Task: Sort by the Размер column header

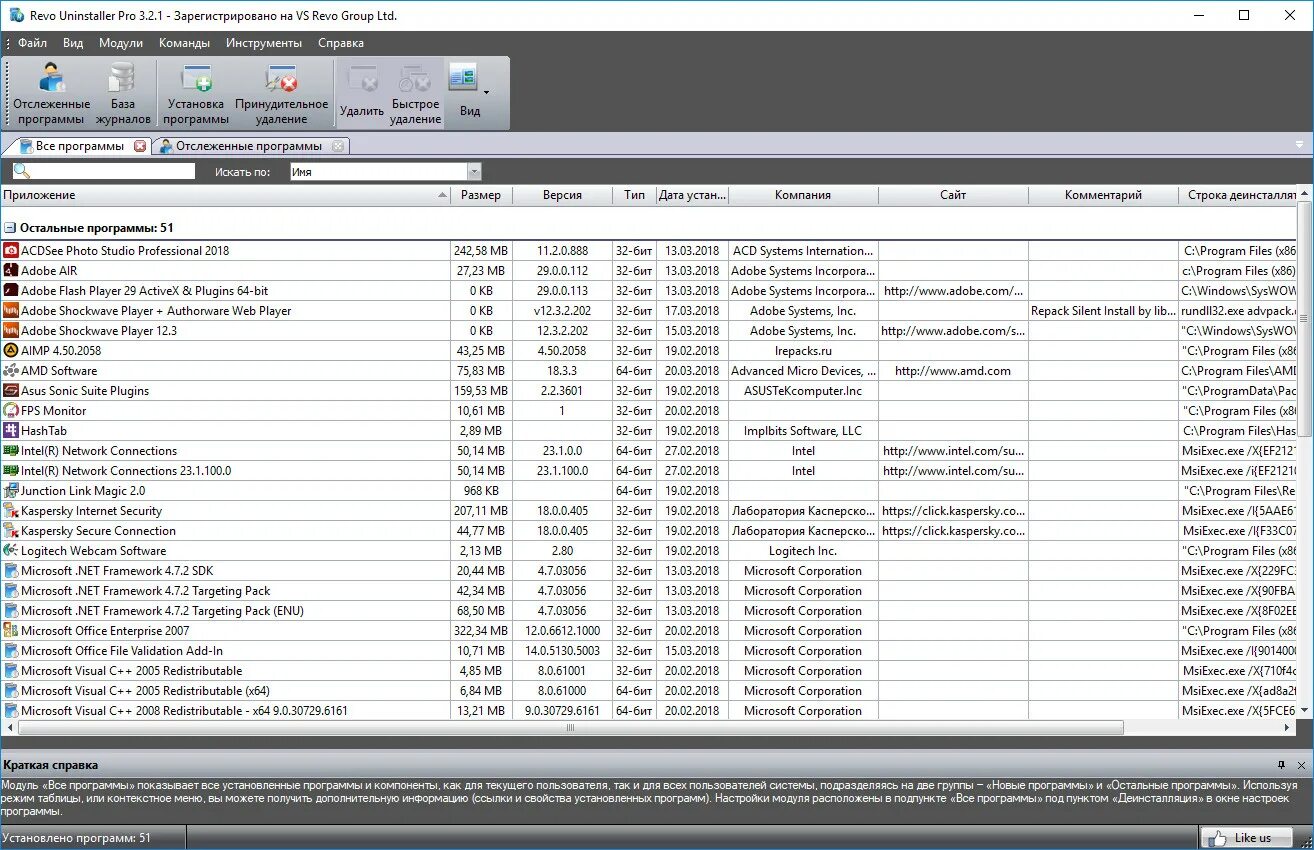Action: (x=481, y=195)
